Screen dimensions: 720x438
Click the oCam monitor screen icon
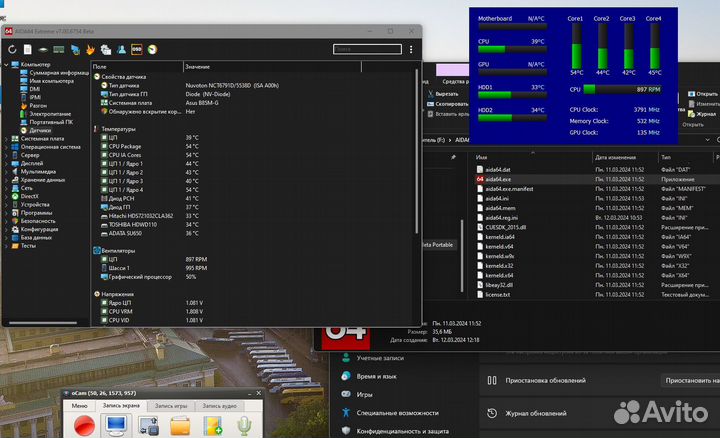tap(116, 425)
